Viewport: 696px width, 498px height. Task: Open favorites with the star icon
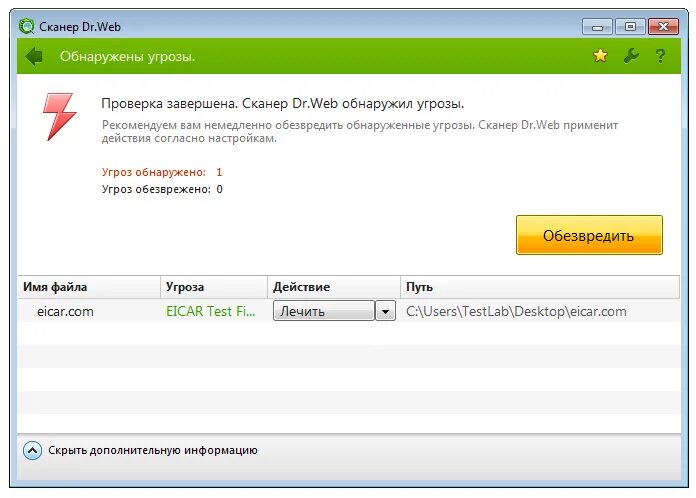click(600, 56)
